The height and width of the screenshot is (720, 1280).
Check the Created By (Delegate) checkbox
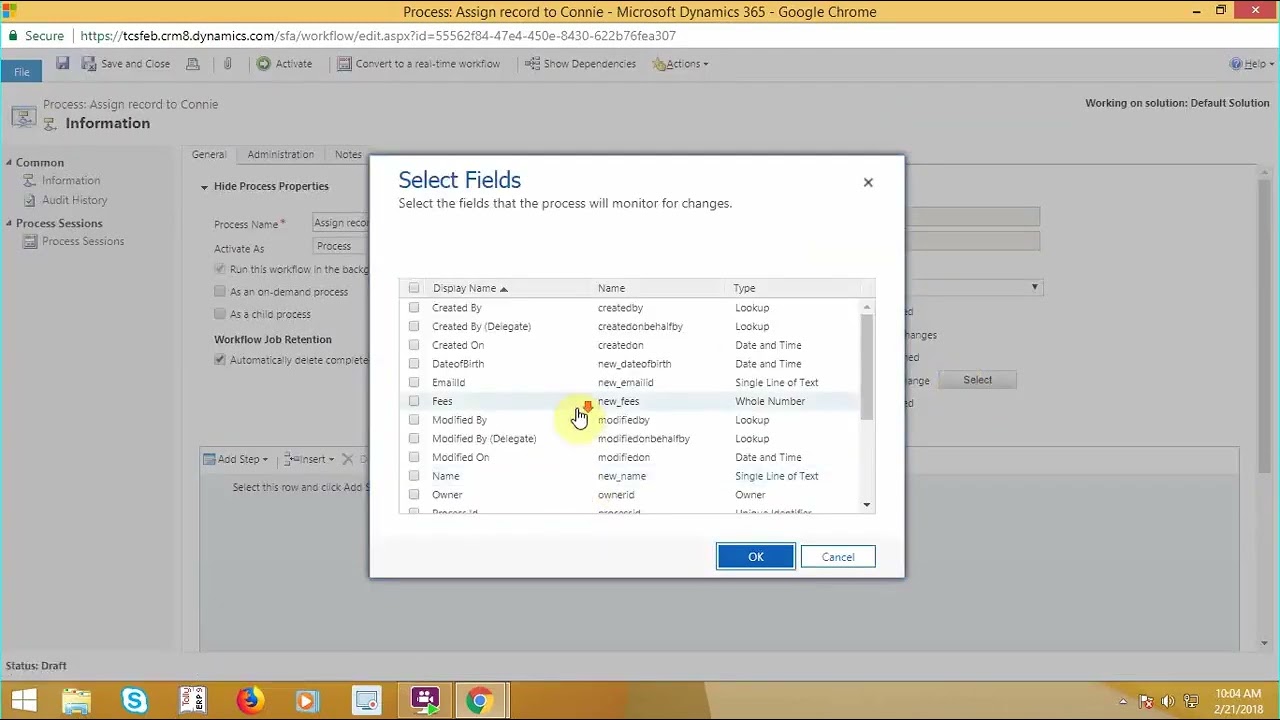click(414, 326)
